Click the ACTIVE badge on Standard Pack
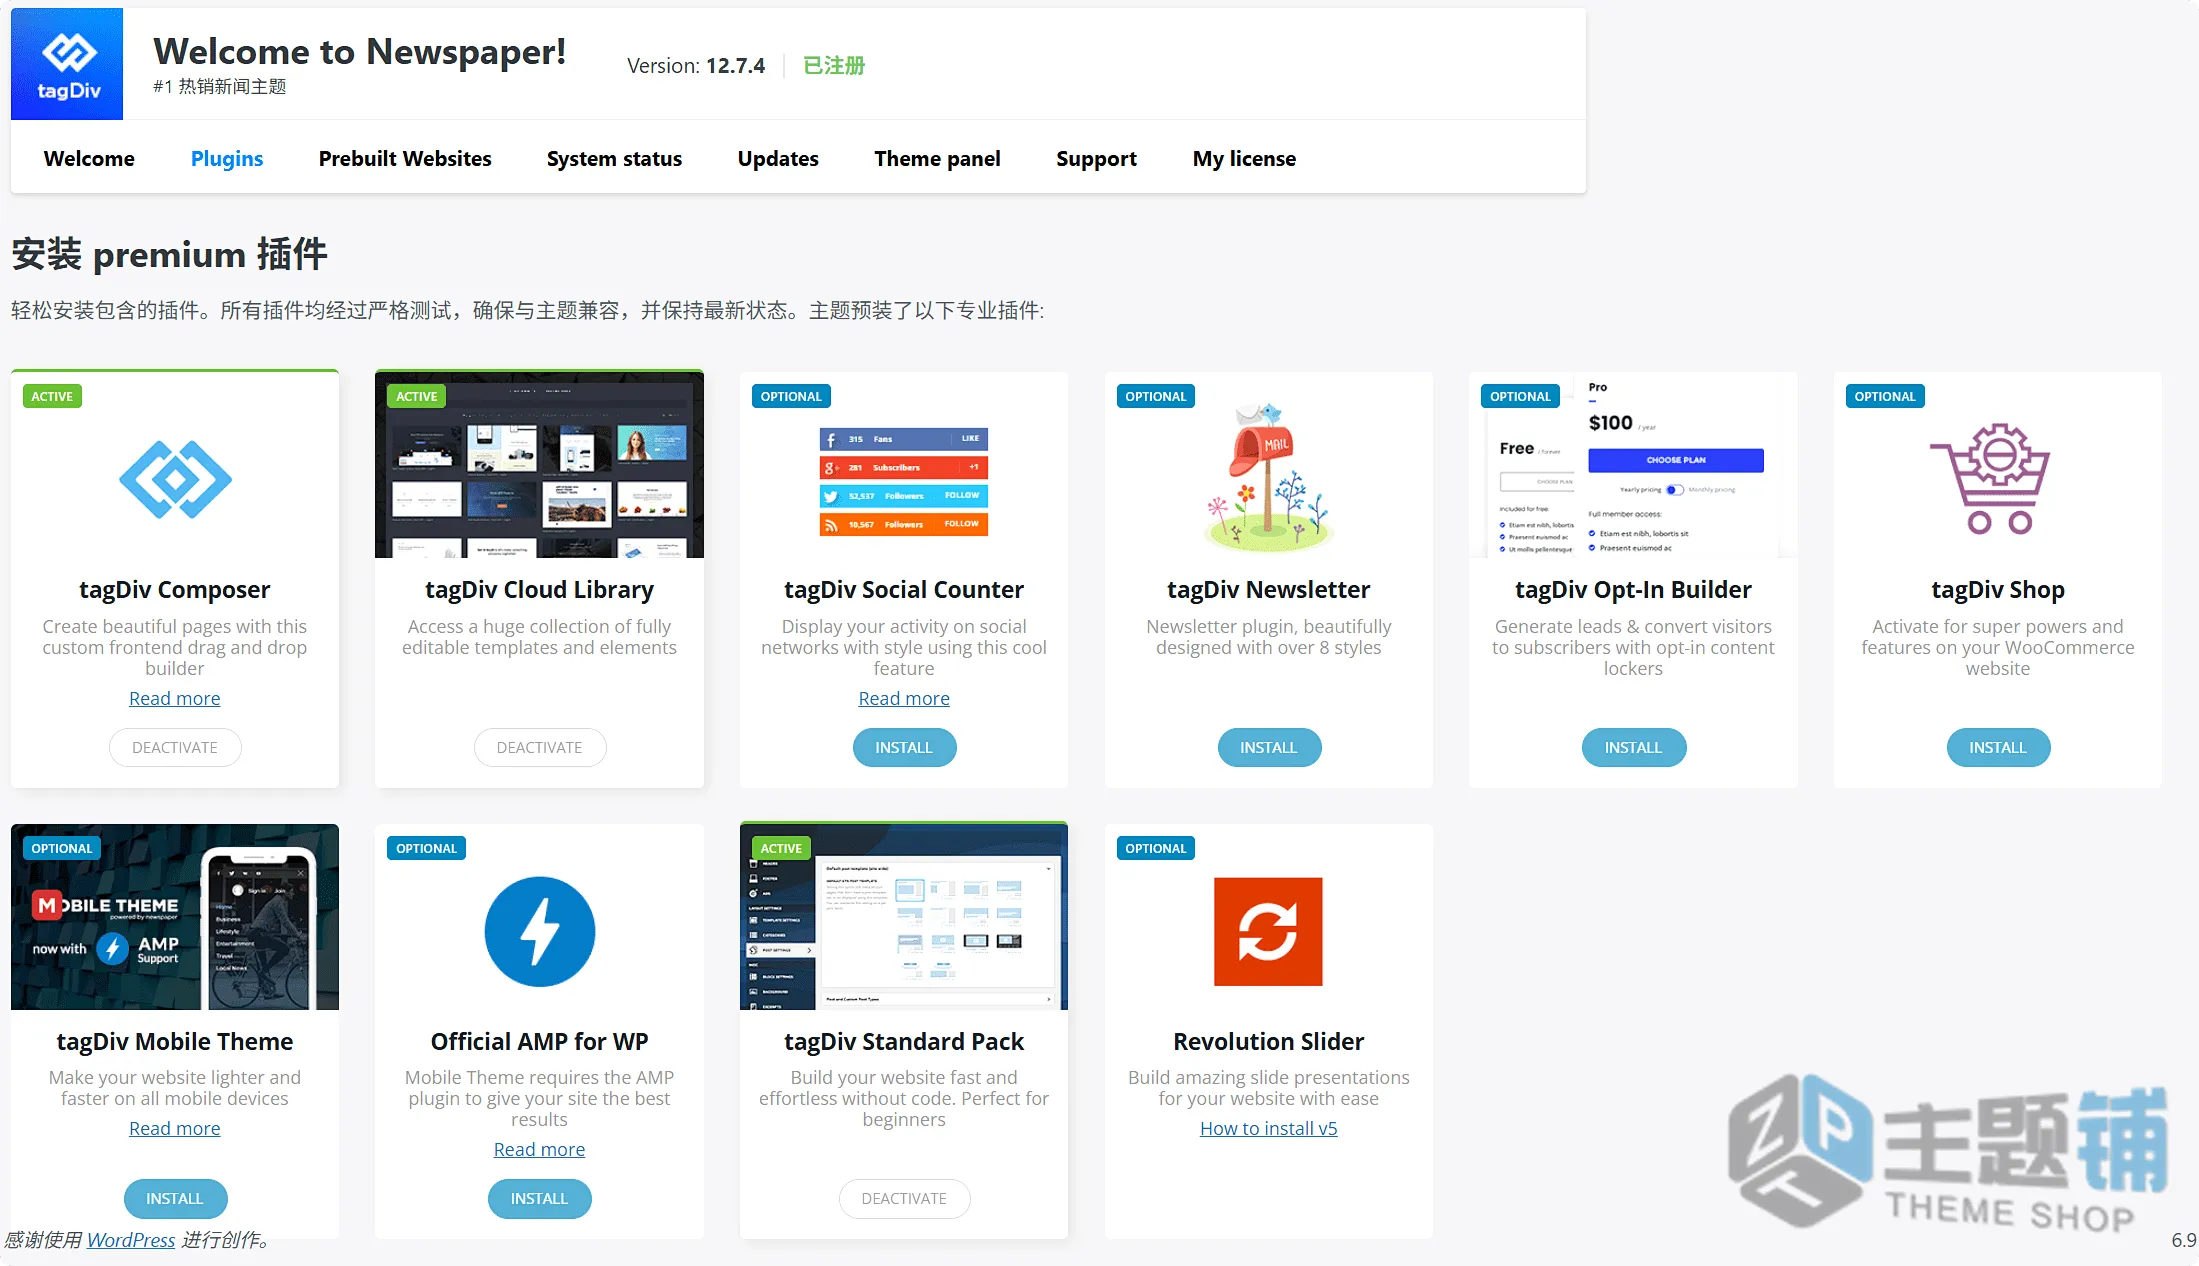Viewport: 2199px width, 1266px height. (781, 848)
